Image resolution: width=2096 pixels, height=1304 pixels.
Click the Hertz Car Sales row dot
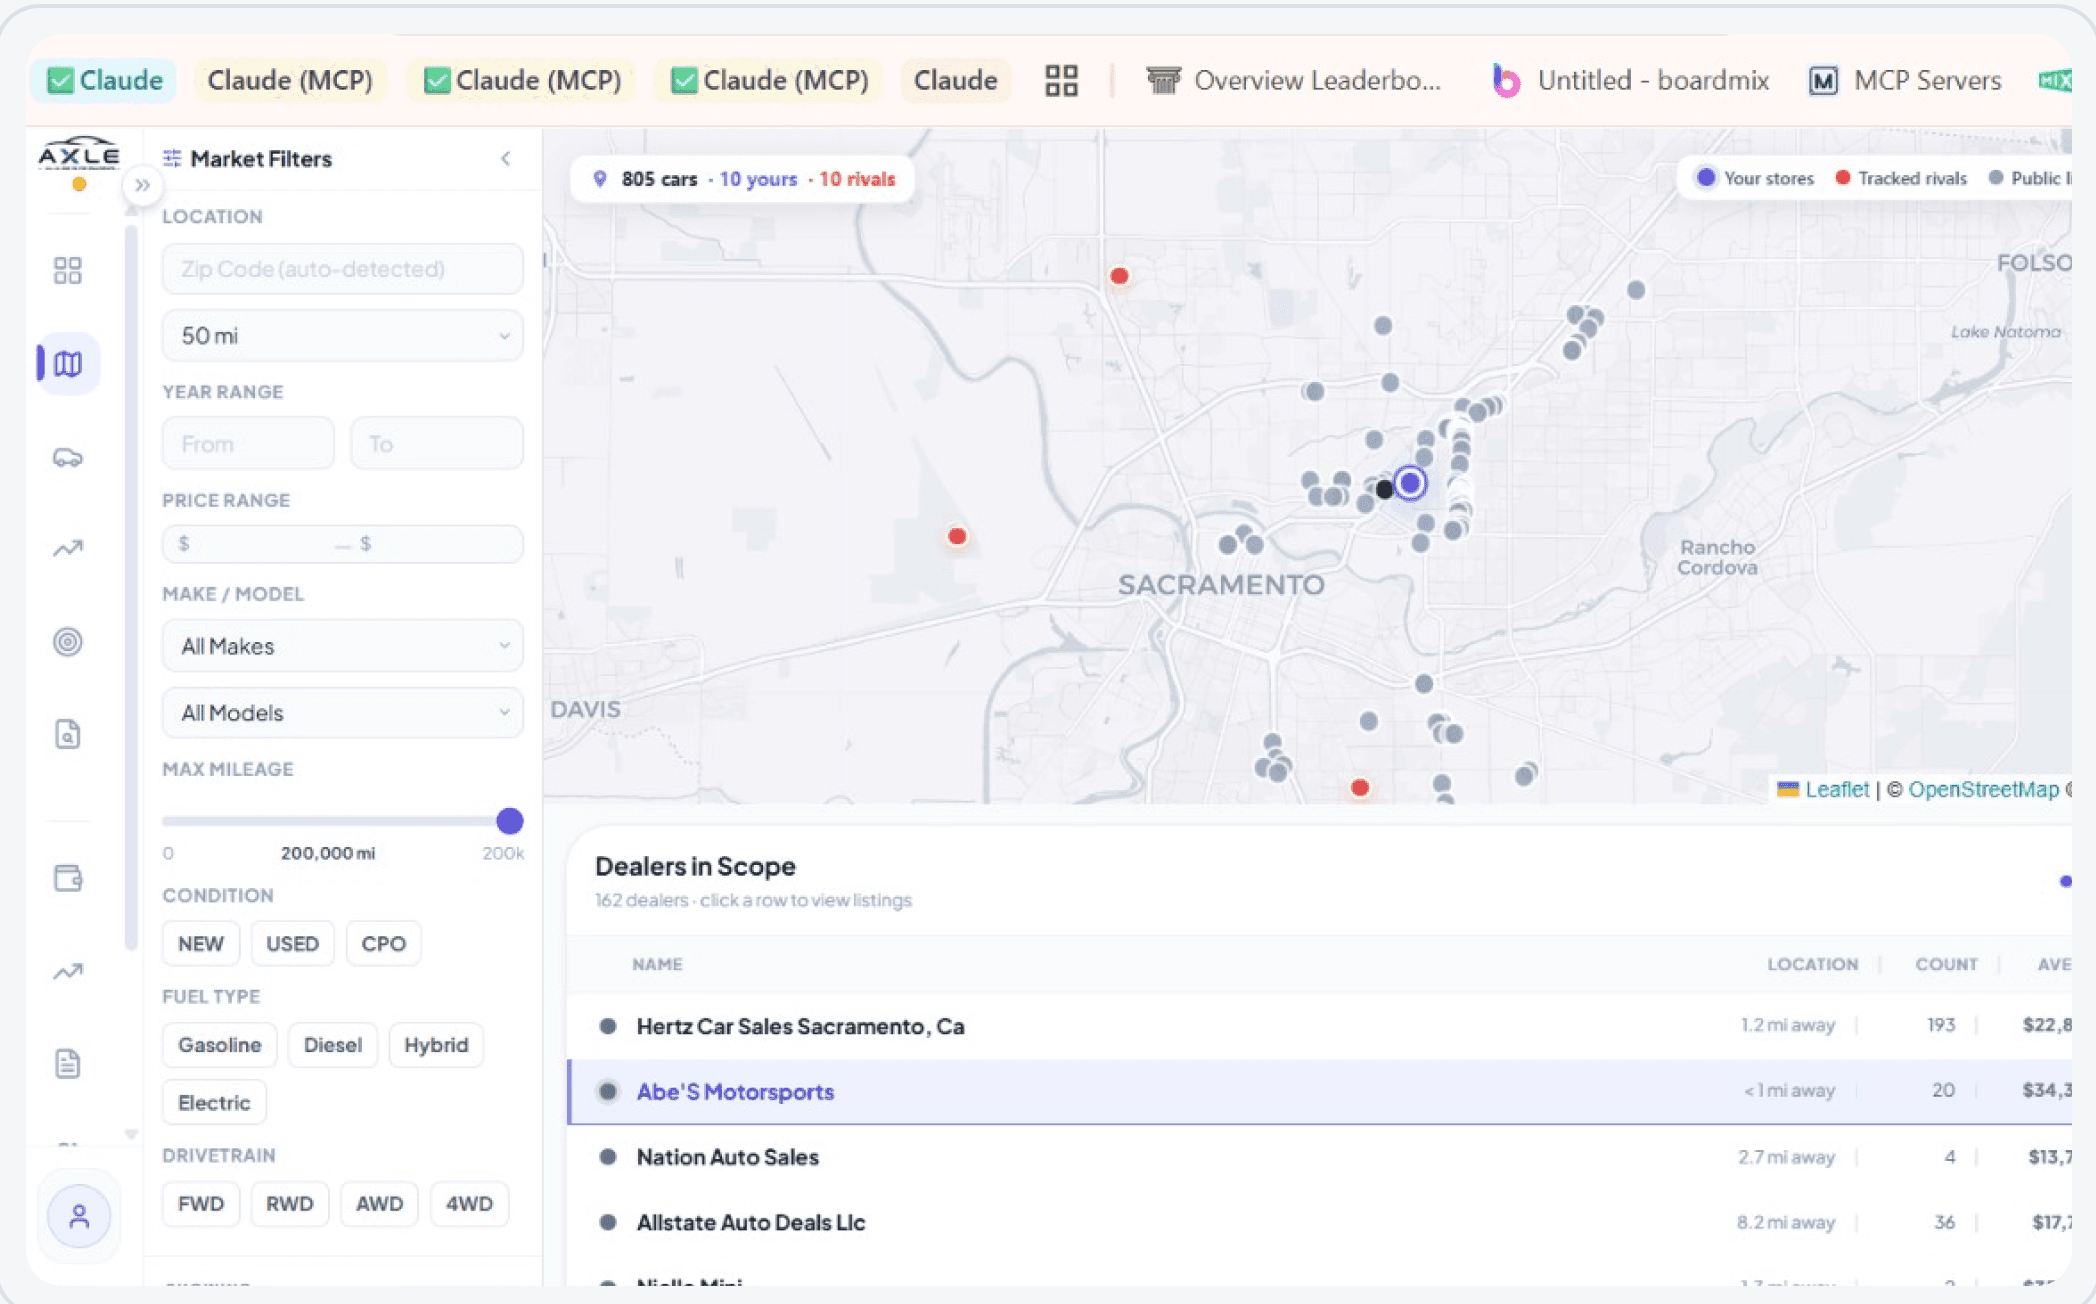[x=607, y=1026]
